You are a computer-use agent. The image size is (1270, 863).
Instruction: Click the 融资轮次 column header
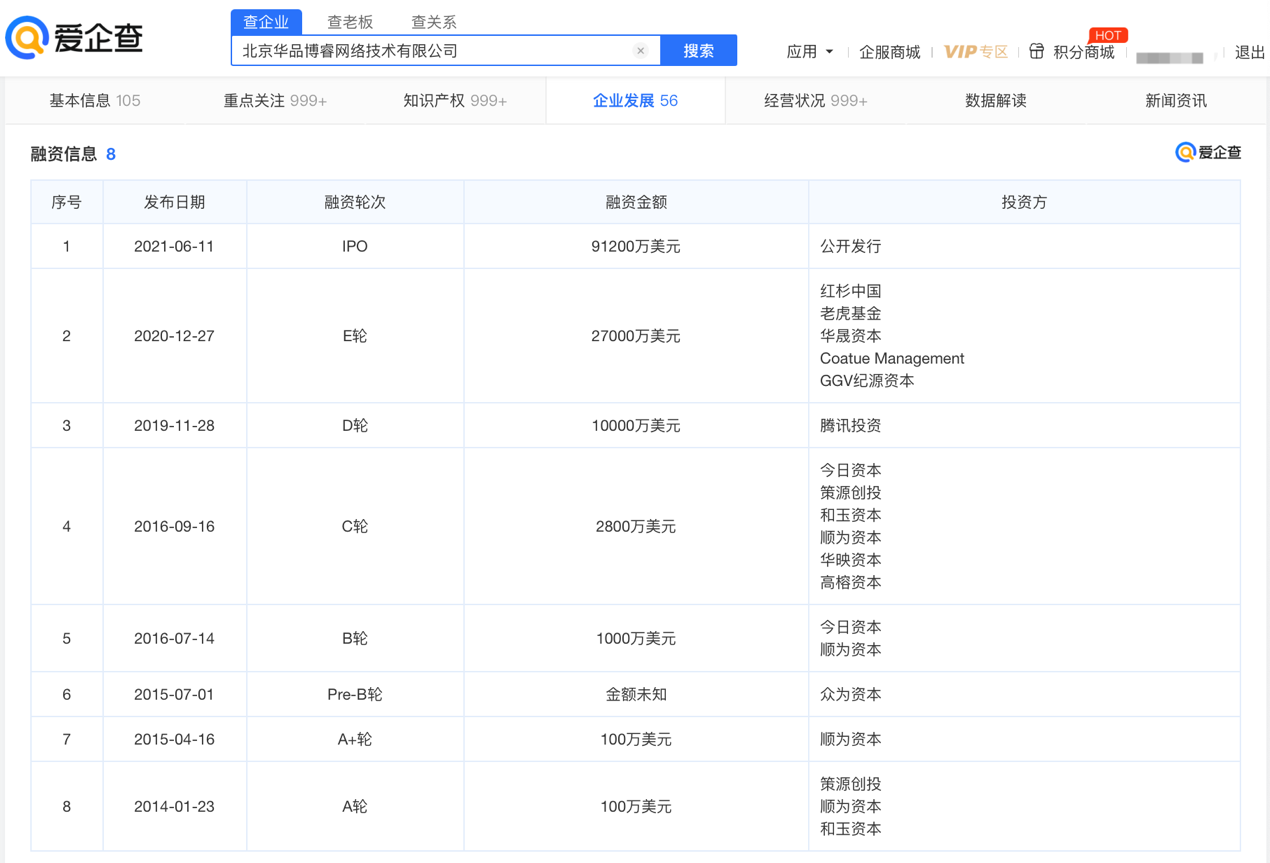(x=355, y=202)
